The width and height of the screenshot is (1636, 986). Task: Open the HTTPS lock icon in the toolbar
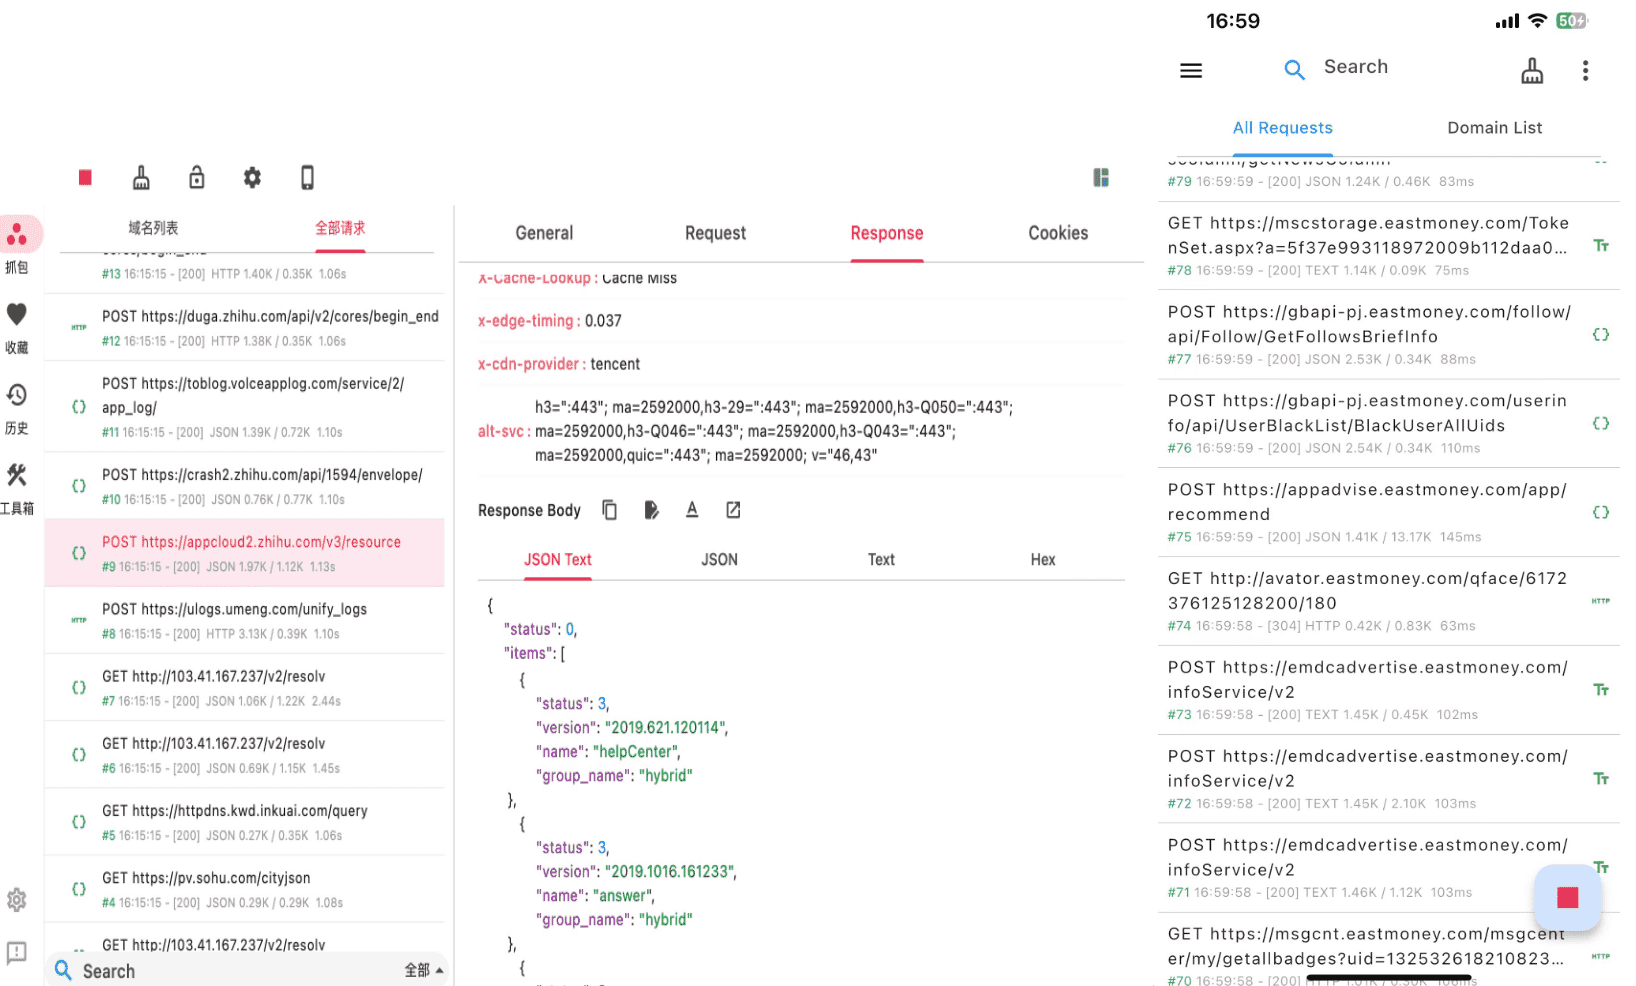[x=197, y=178]
